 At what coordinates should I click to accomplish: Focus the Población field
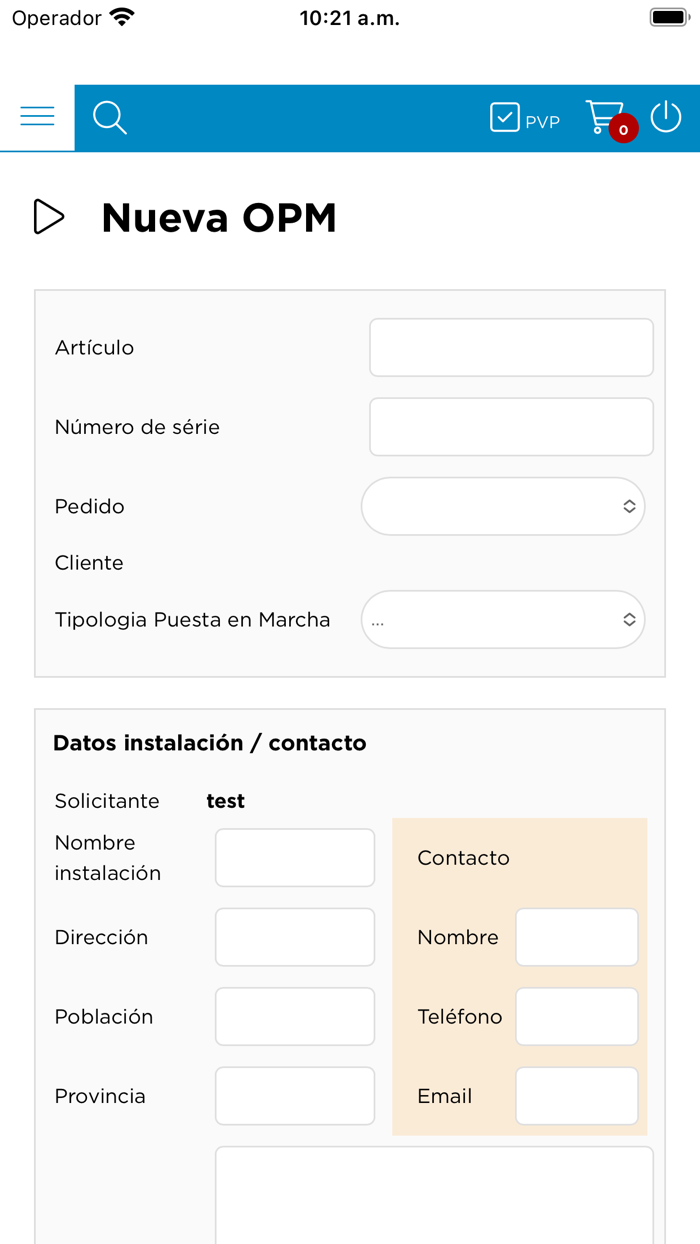point(295,1016)
